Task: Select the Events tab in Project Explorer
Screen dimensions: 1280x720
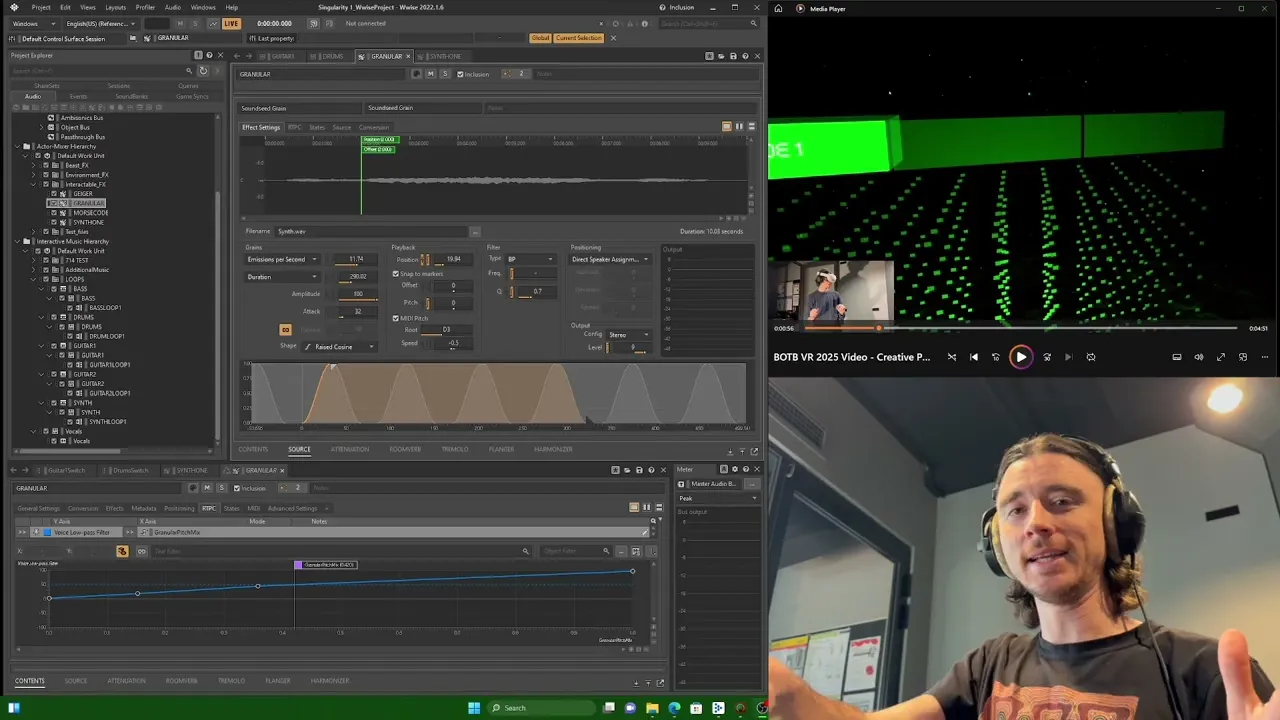Action: click(78, 97)
